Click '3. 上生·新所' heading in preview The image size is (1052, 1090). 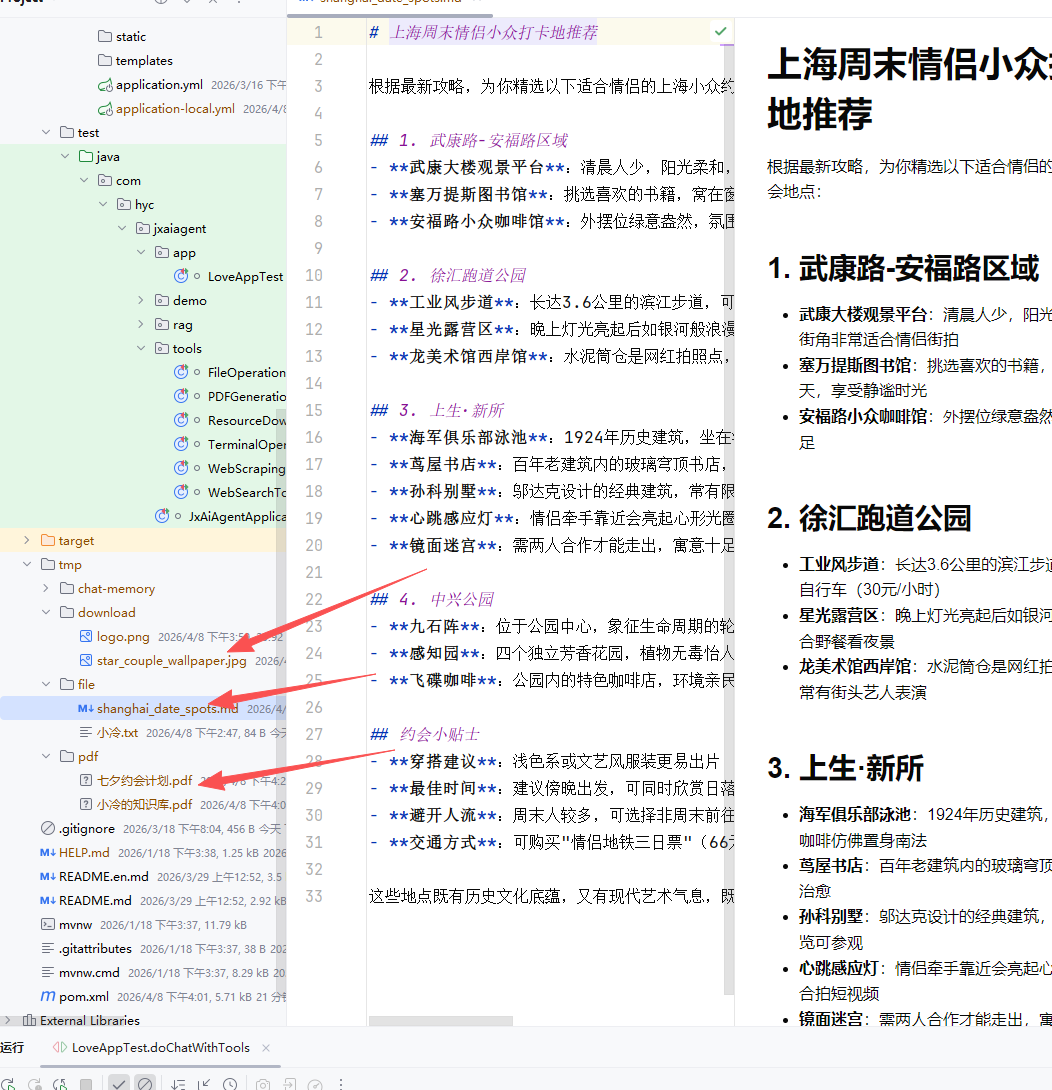click(845, 768)
